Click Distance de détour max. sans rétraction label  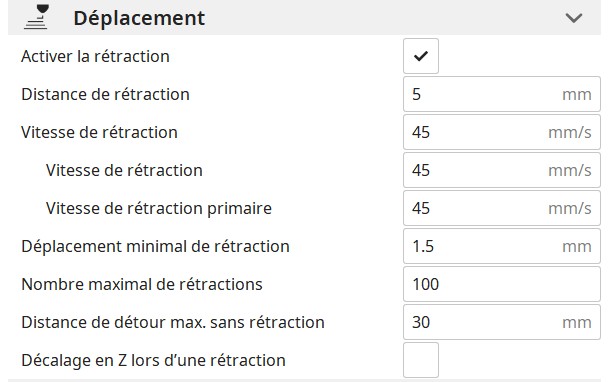point(173,322)
